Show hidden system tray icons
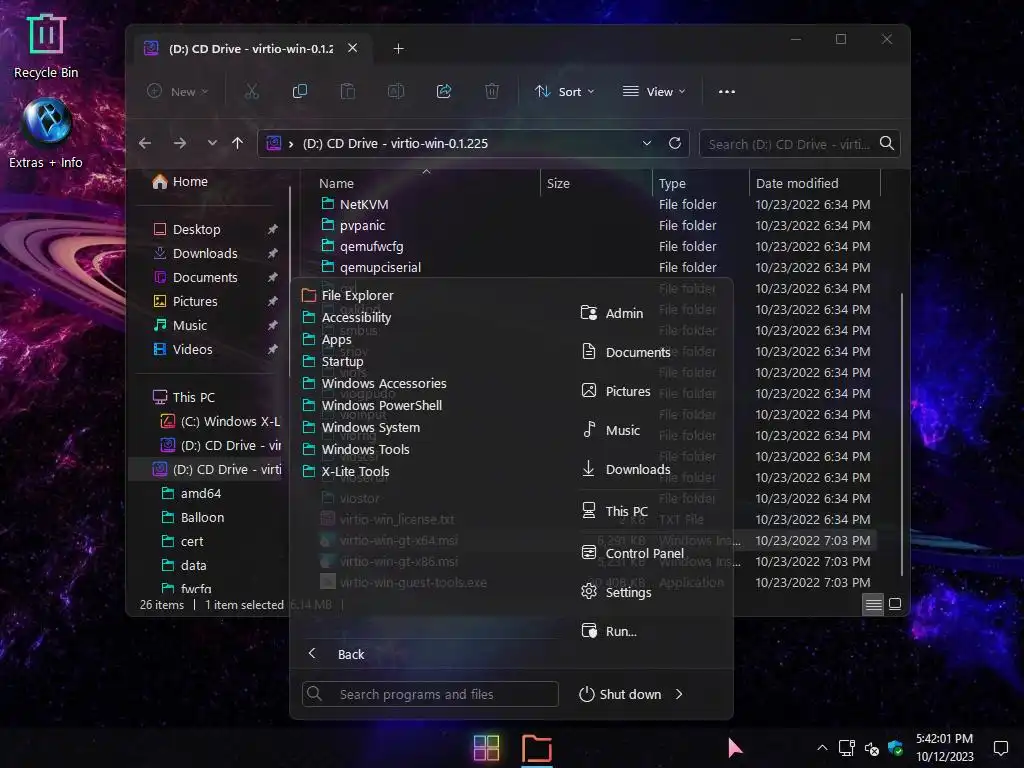Image resolution: width=1024 pixels, height=768 pixels. (822, 748)
